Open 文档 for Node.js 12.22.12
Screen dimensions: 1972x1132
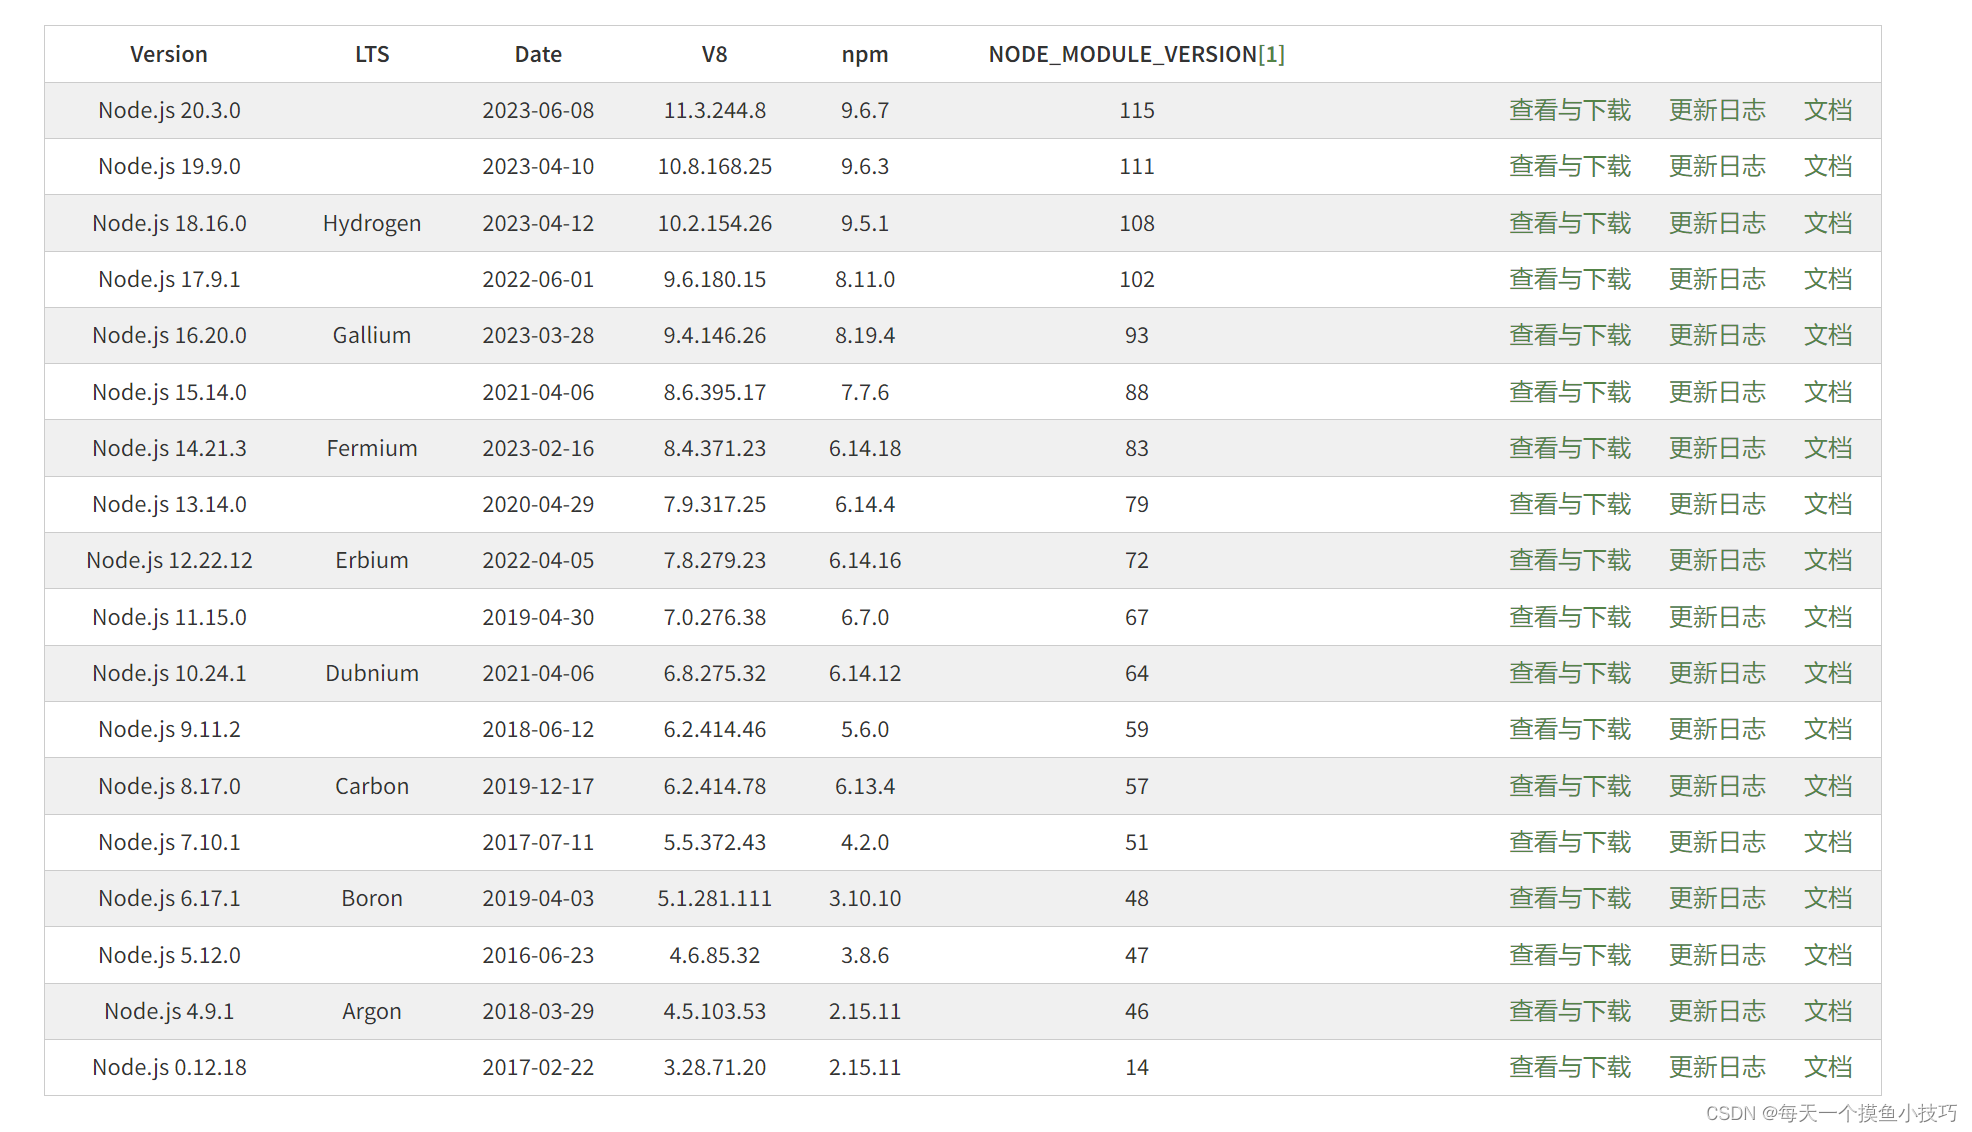[1828, 560]
